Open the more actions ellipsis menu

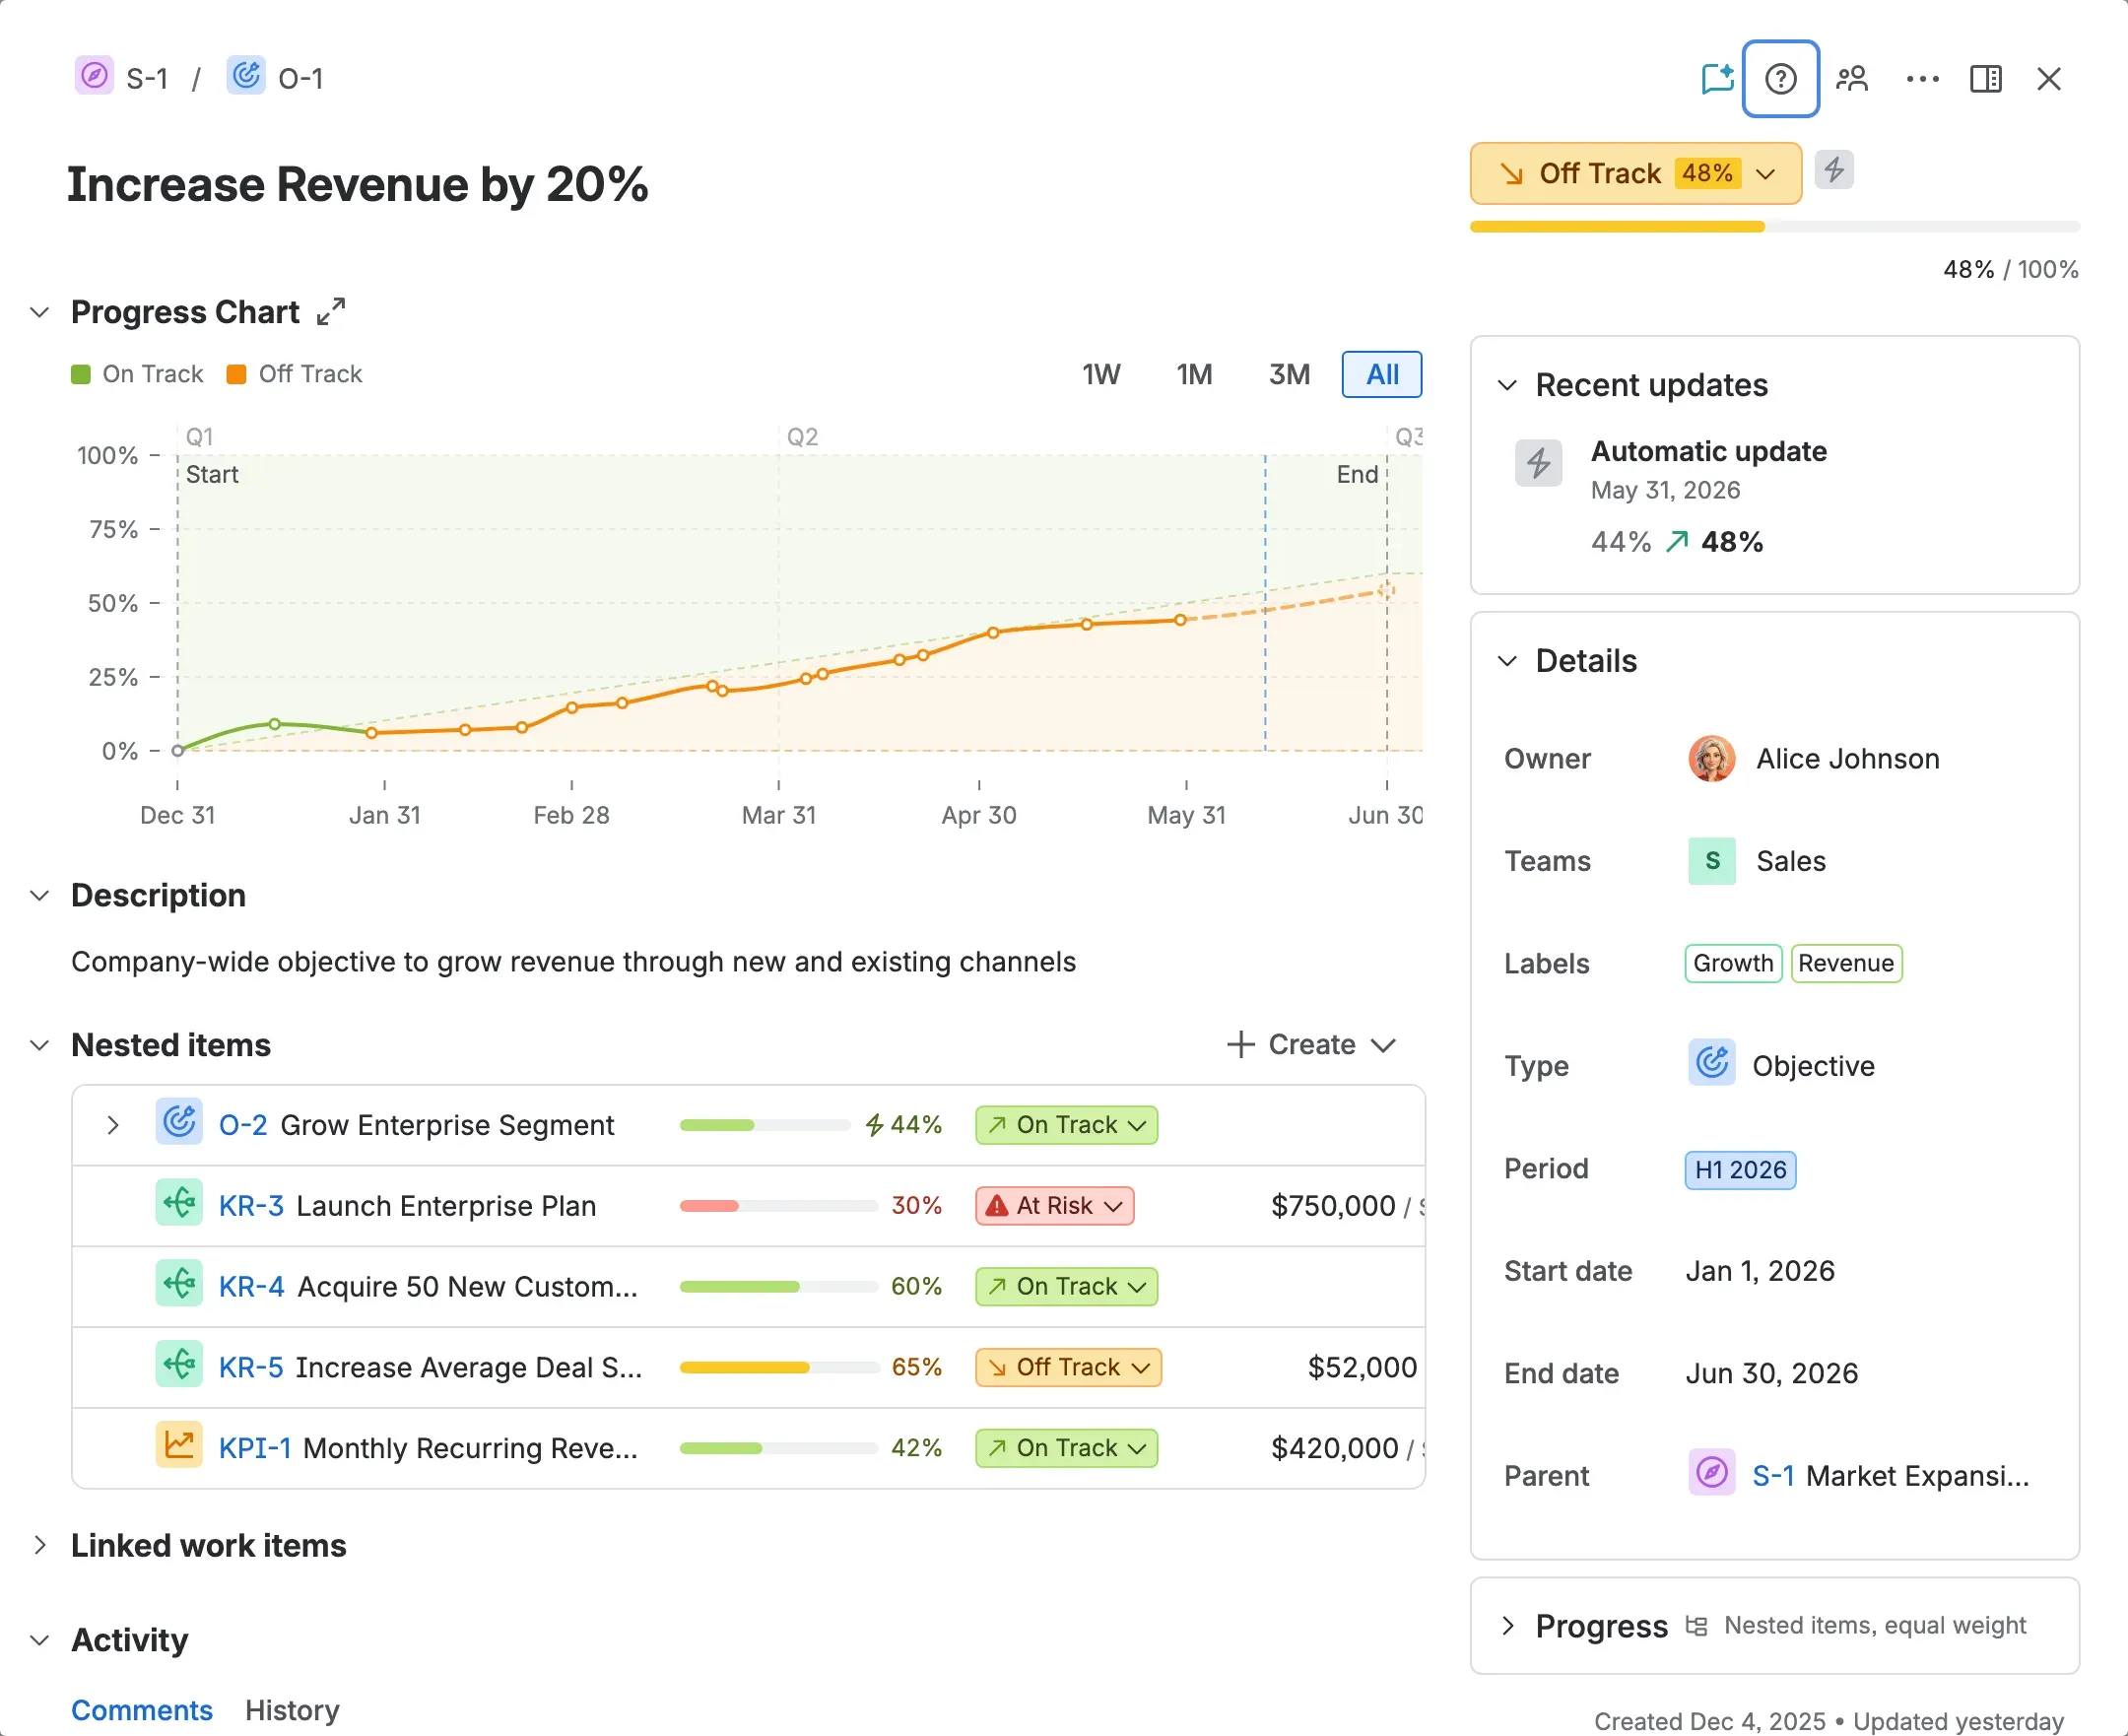[x=1922, y=78]
